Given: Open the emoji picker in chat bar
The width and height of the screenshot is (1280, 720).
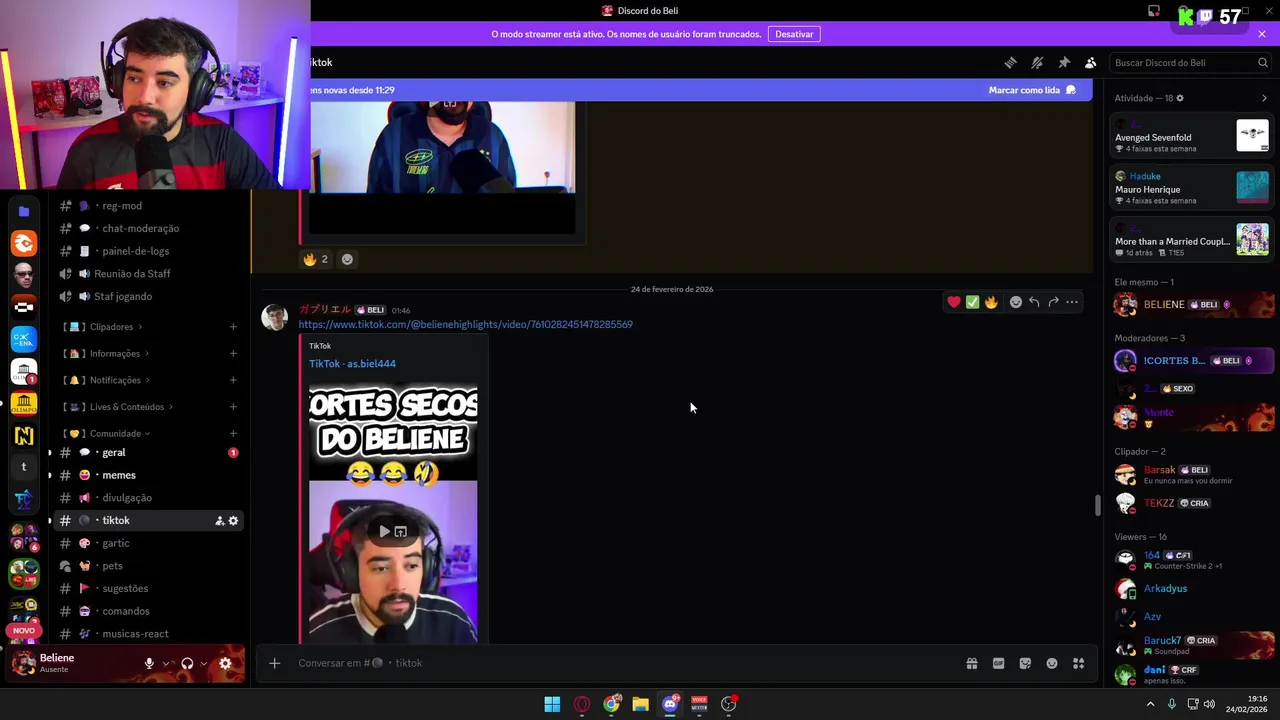Looking at the screenshot, I should coord(1052,663).
